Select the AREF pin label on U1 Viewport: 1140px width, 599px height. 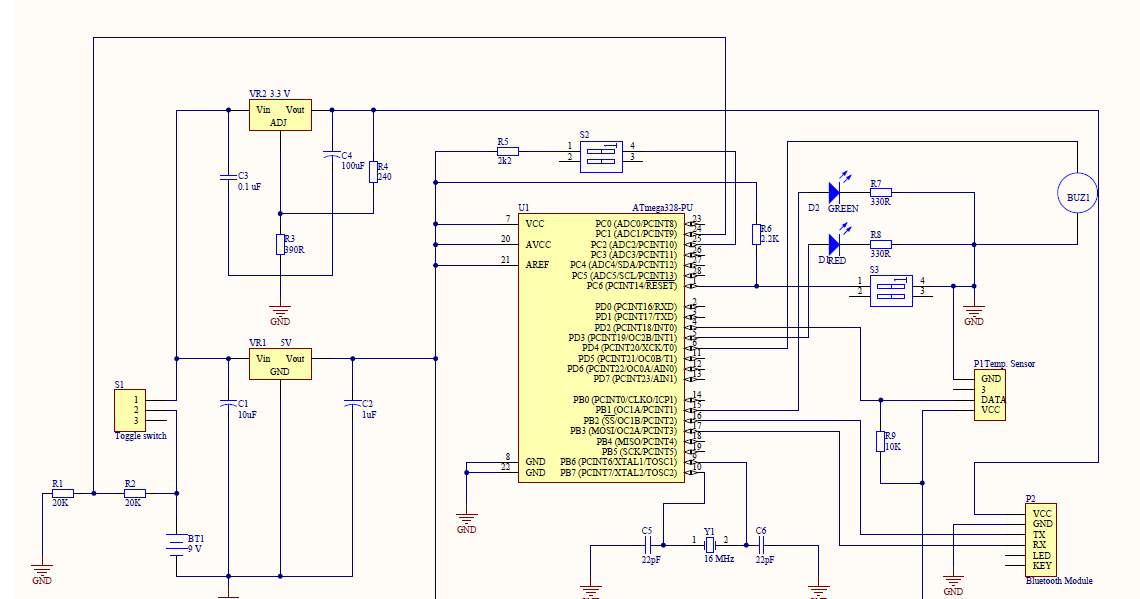point(537,265)
